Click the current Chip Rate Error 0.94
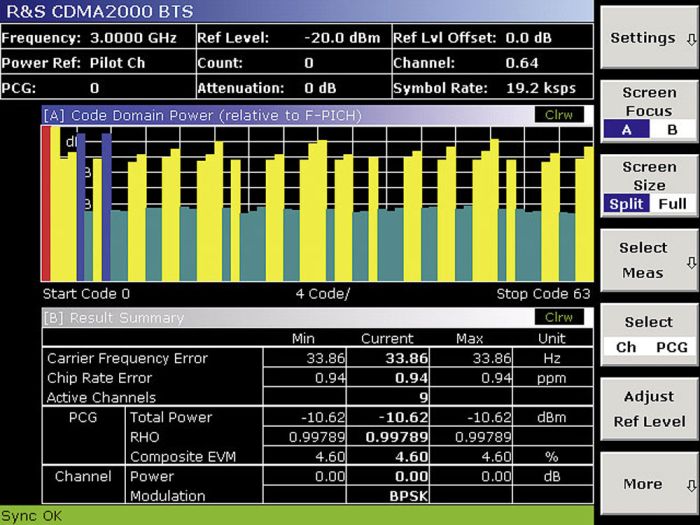Screen dimensions: 700x525 point(412,378)
